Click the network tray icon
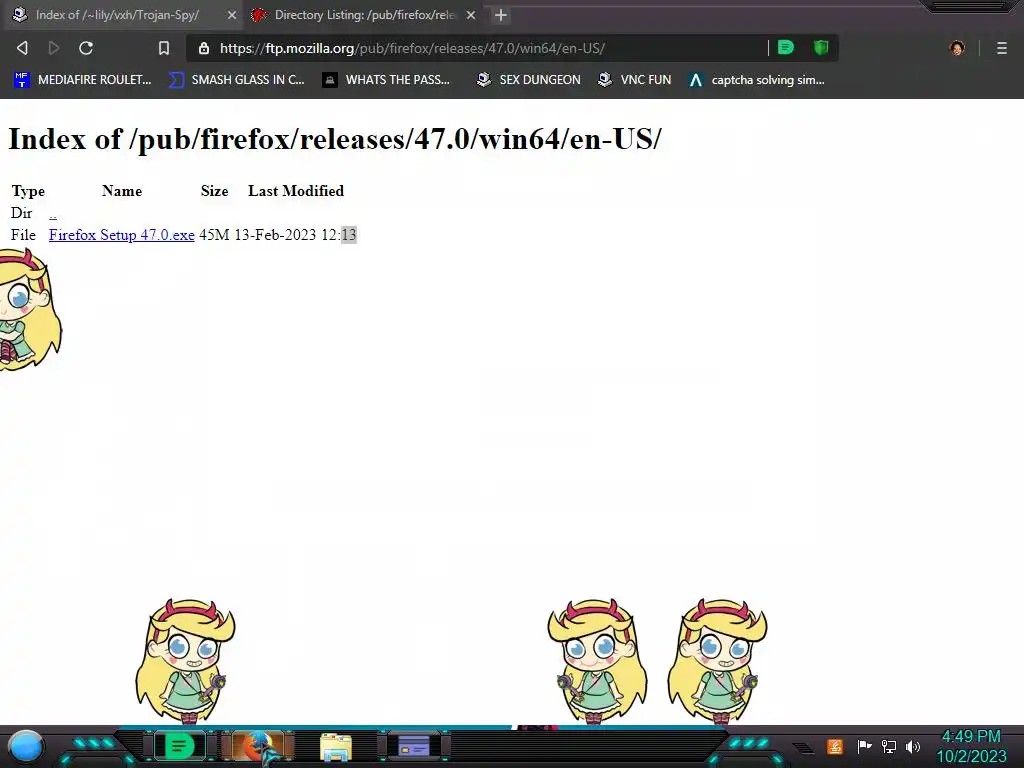1024x768 pixels. [x=889, y=746]
